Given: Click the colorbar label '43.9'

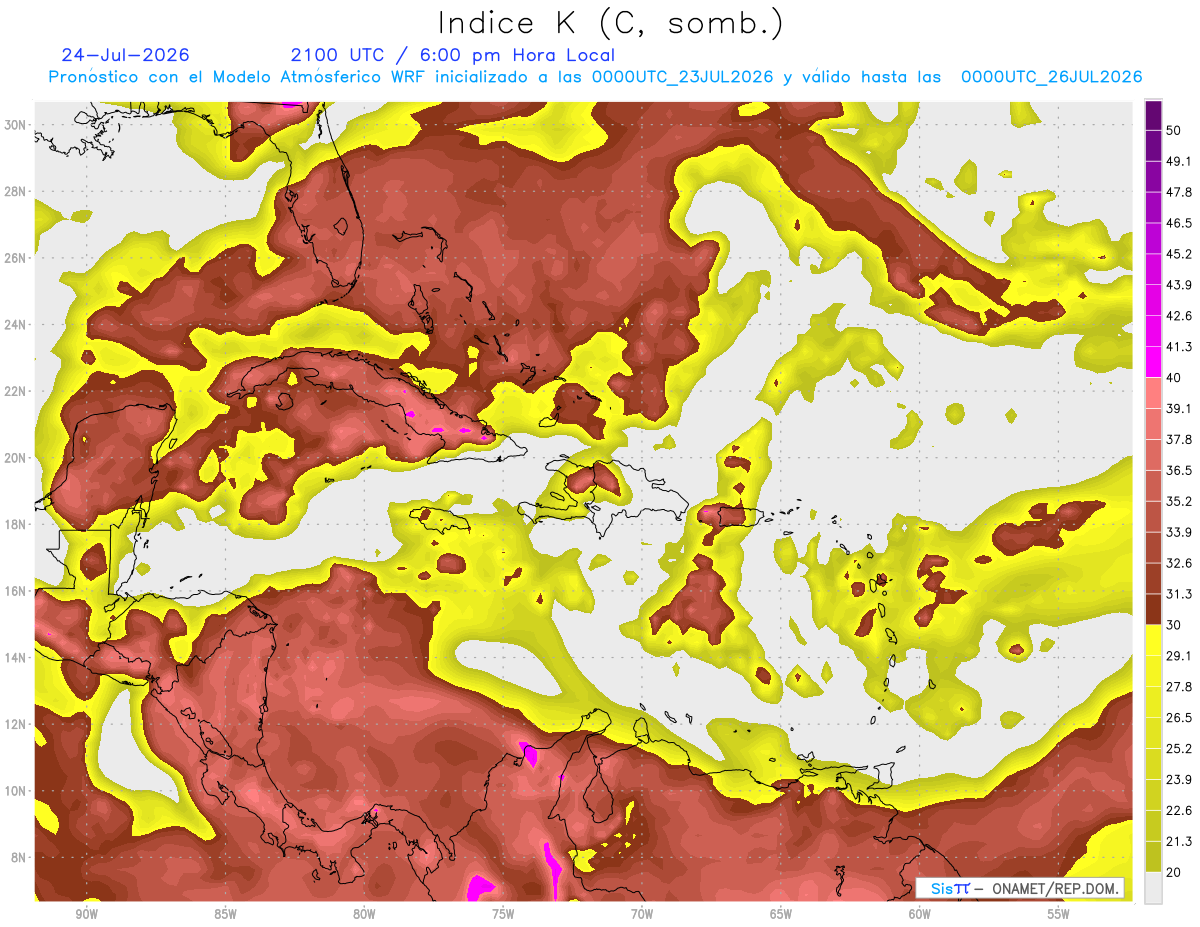Looking at the screenshot, I should tap(1180, 285).
